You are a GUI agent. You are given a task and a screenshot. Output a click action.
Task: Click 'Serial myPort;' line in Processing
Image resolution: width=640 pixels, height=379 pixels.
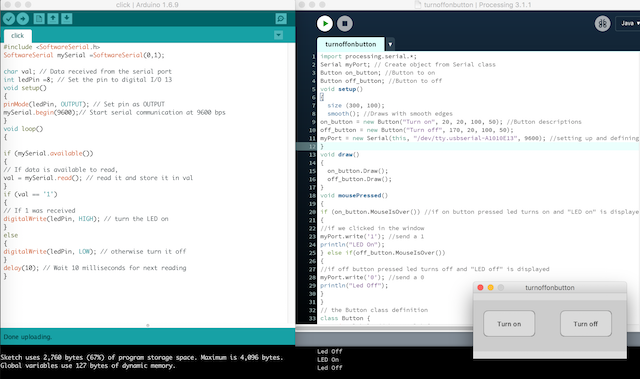click(x=408, y=64)
